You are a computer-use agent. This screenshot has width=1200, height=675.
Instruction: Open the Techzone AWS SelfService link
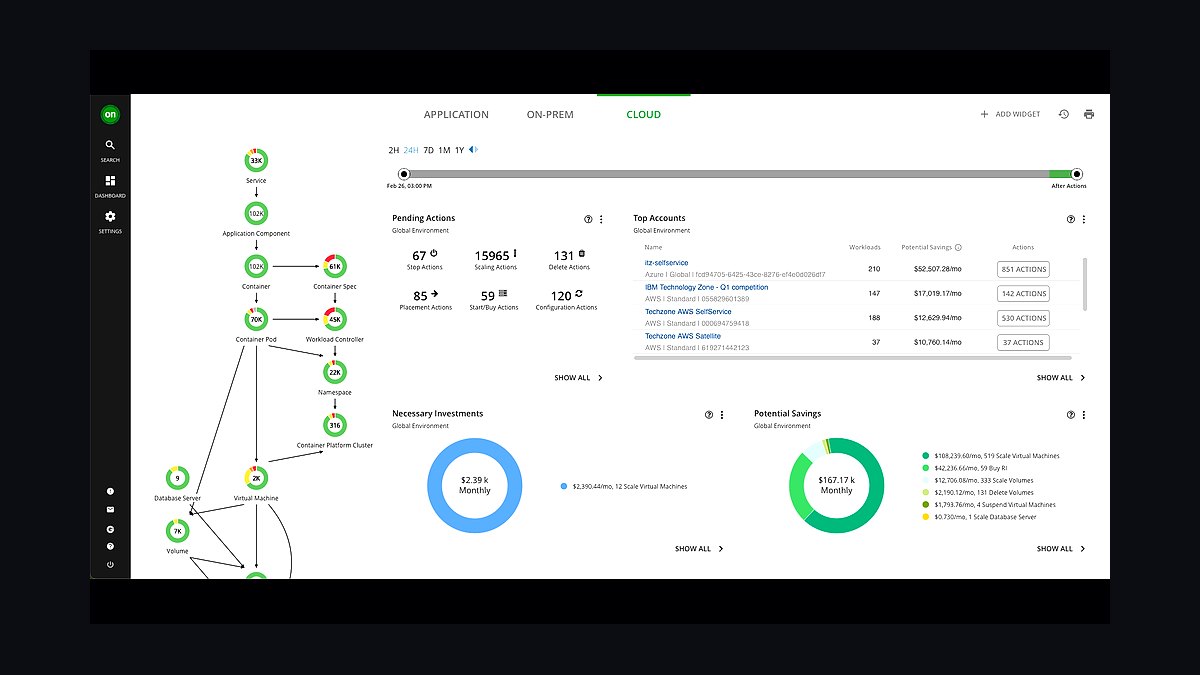[688, 312]
